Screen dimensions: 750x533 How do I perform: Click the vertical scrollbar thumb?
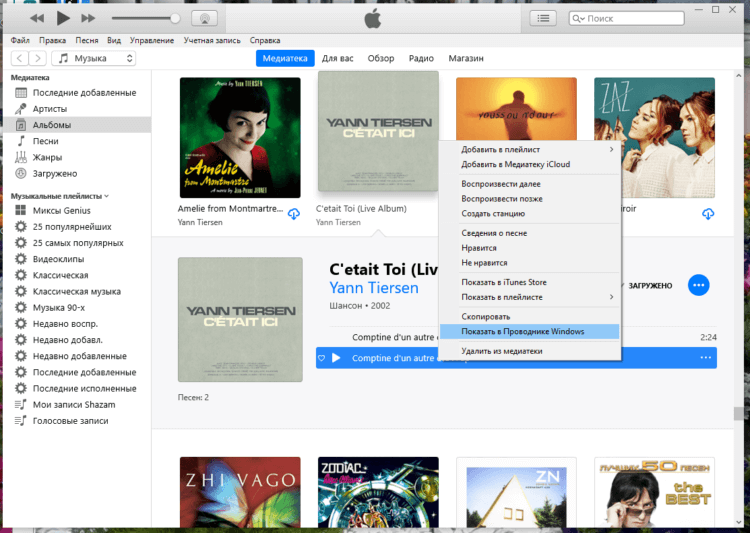[x=738, y=413]
